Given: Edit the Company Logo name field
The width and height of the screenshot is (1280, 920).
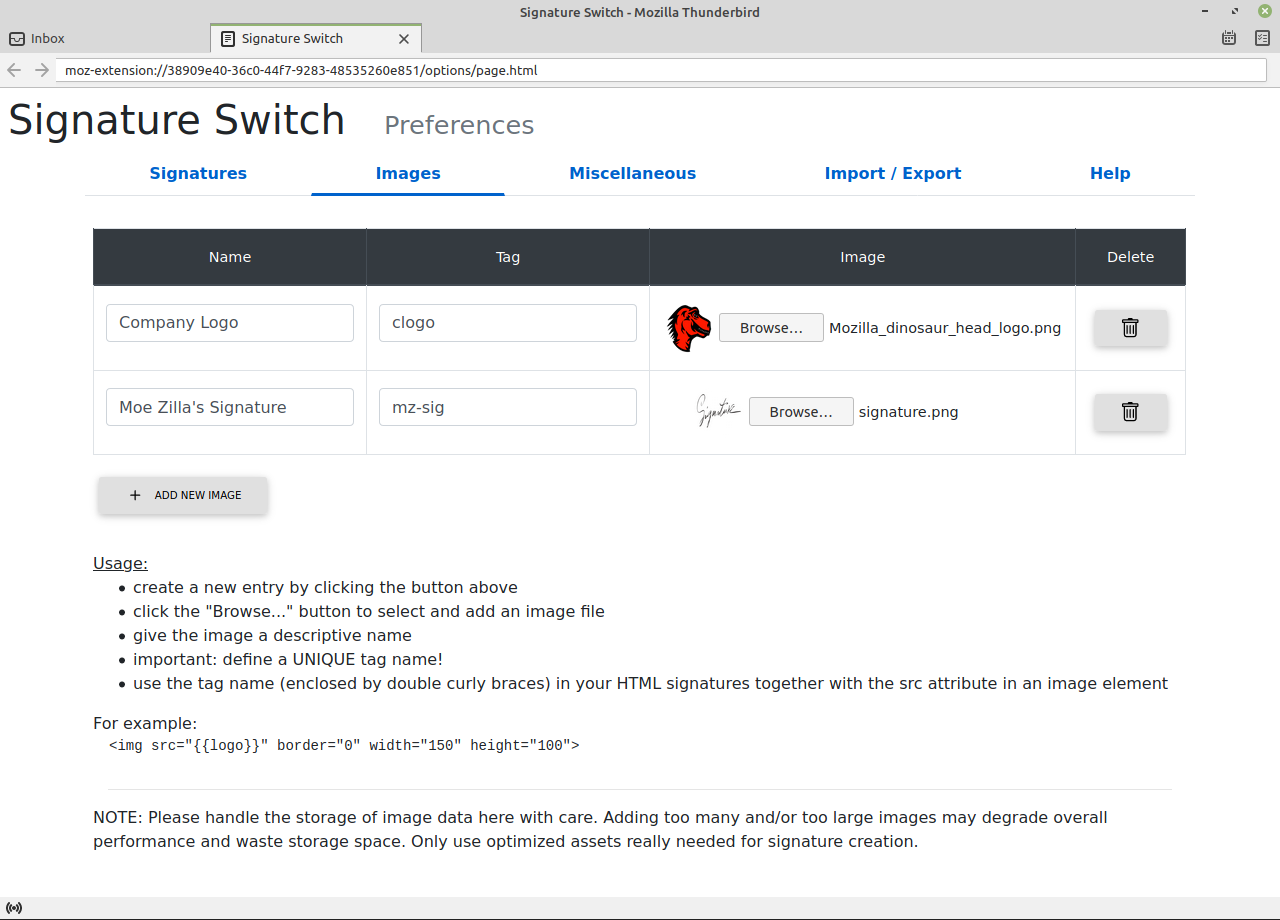Looking at the screenshot, I should [230, 323].
